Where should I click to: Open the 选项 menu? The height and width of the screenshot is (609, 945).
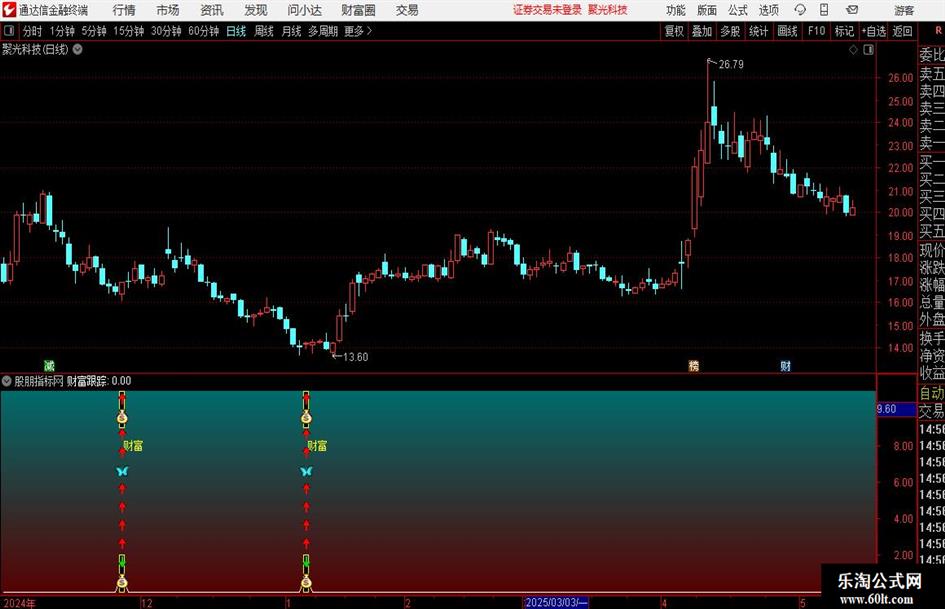coord(768,10)
